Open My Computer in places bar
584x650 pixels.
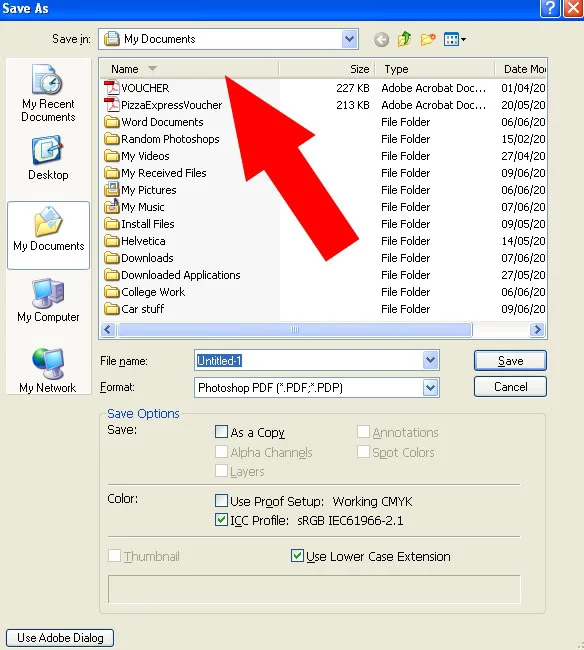pyautogui.click(x=48, y=300)
